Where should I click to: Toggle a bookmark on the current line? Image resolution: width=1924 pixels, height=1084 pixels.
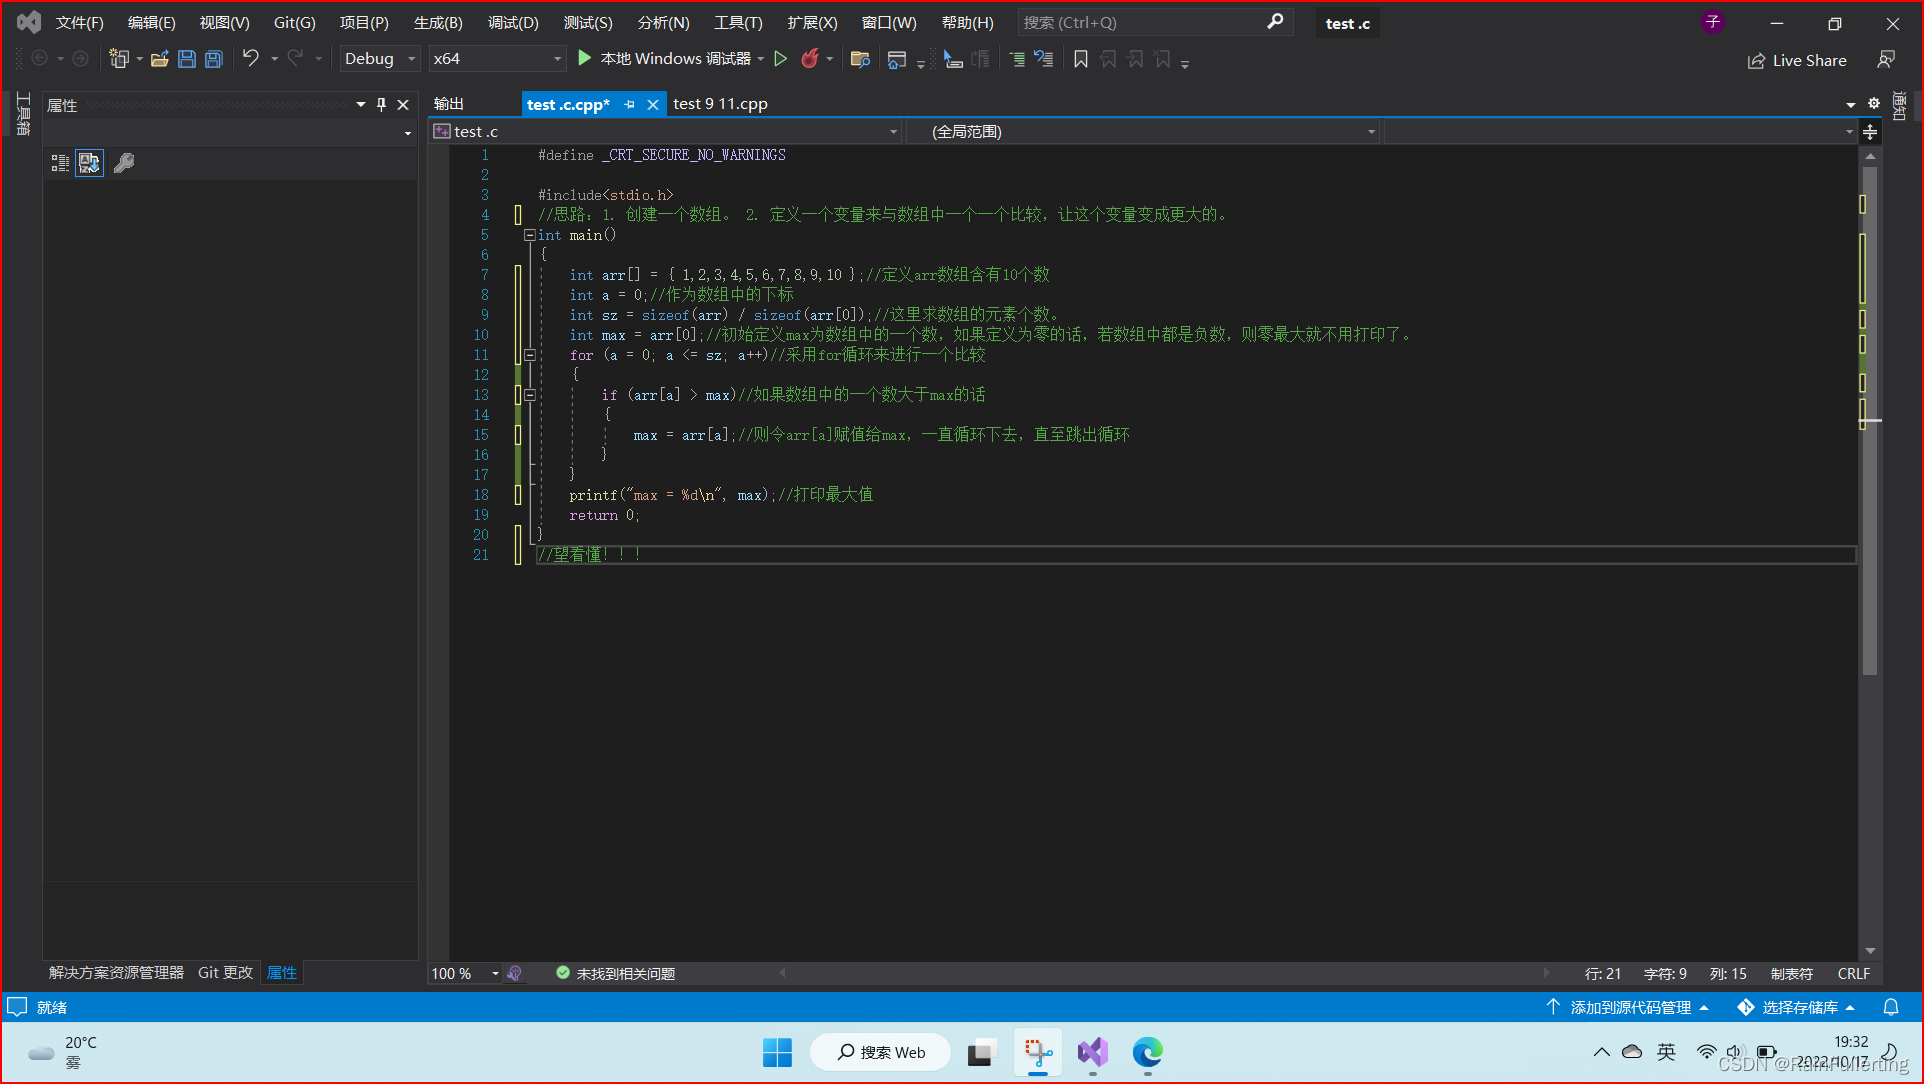(x=1081, y=60)
